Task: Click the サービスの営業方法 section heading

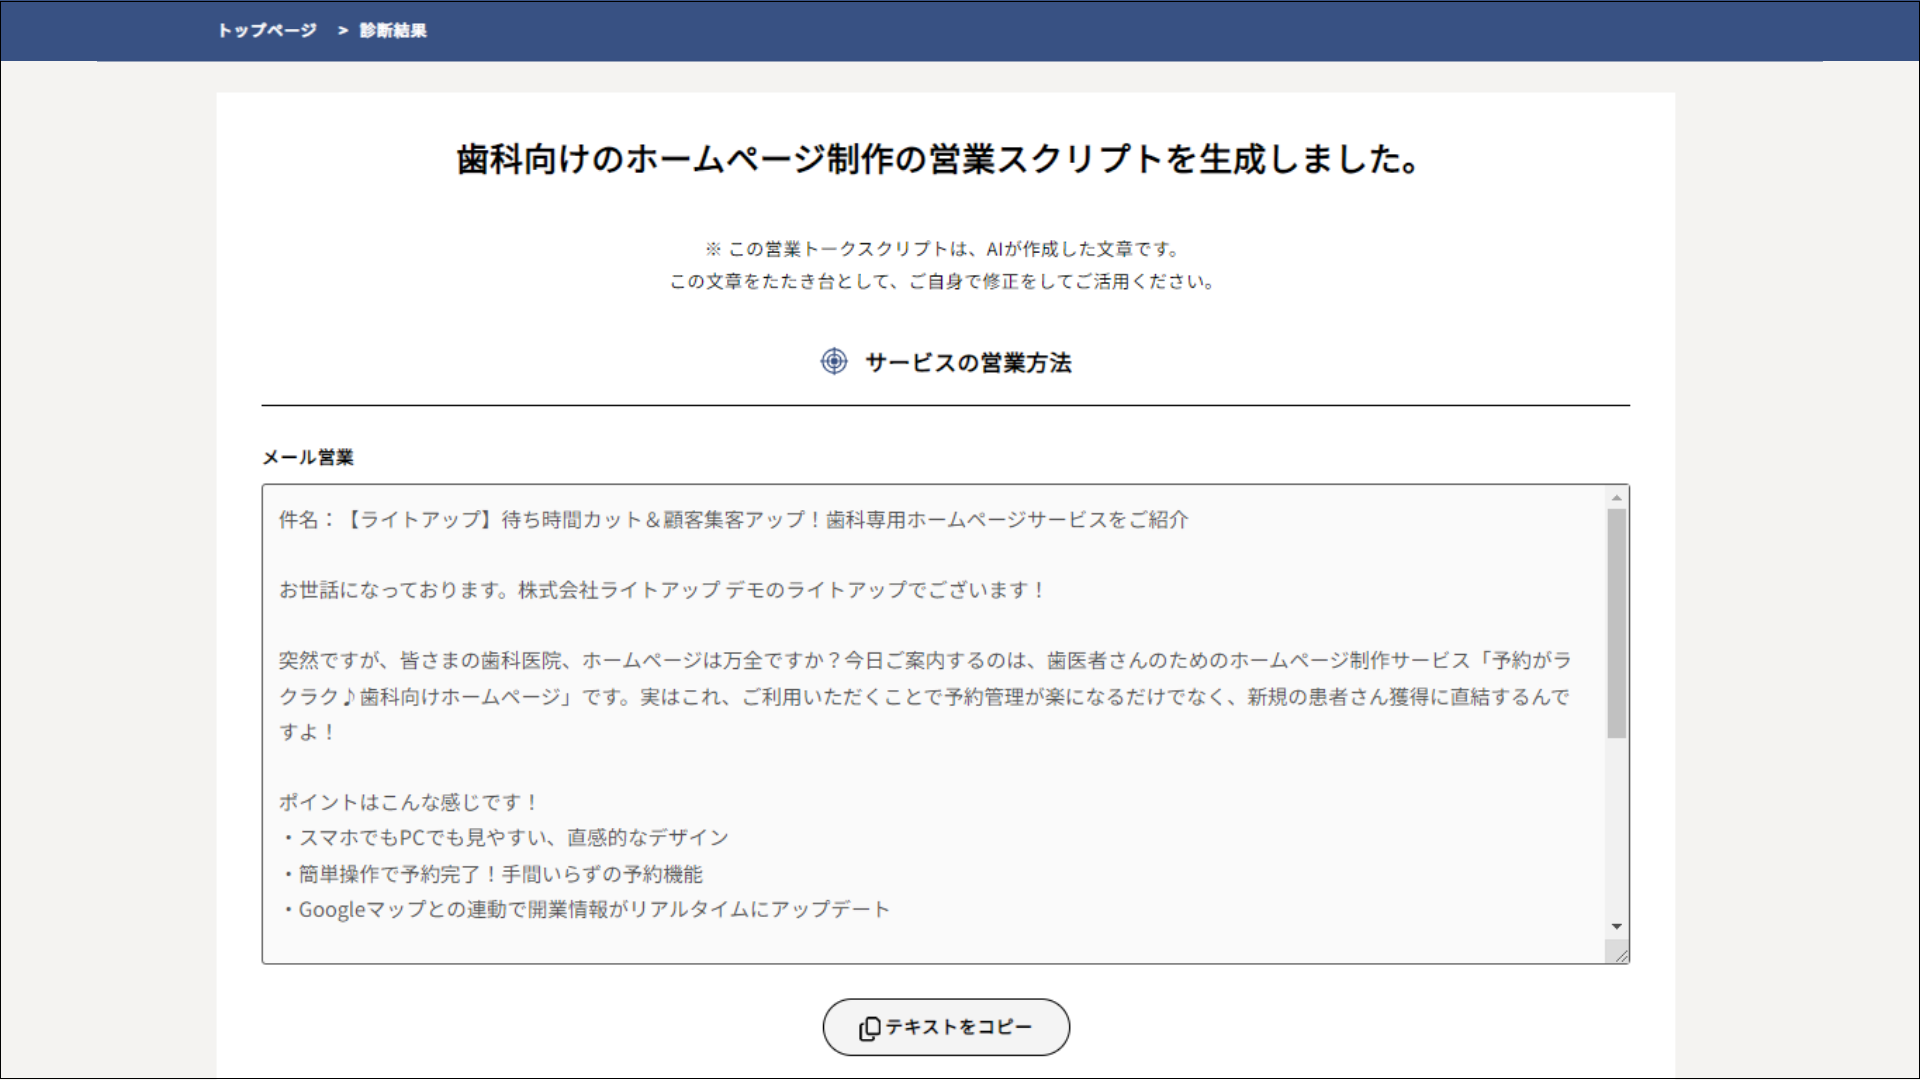Action: click(x=967, y=362)
